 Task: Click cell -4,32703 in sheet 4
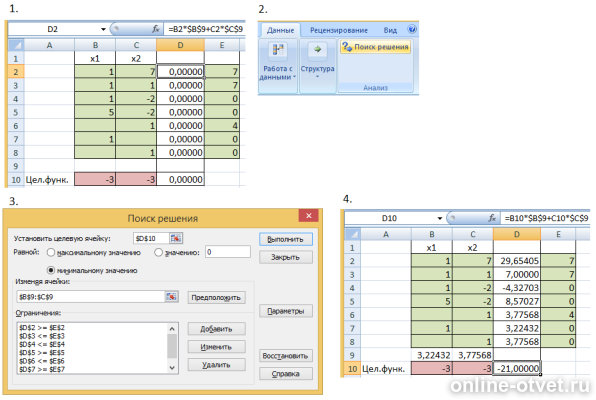pos(517,288)
